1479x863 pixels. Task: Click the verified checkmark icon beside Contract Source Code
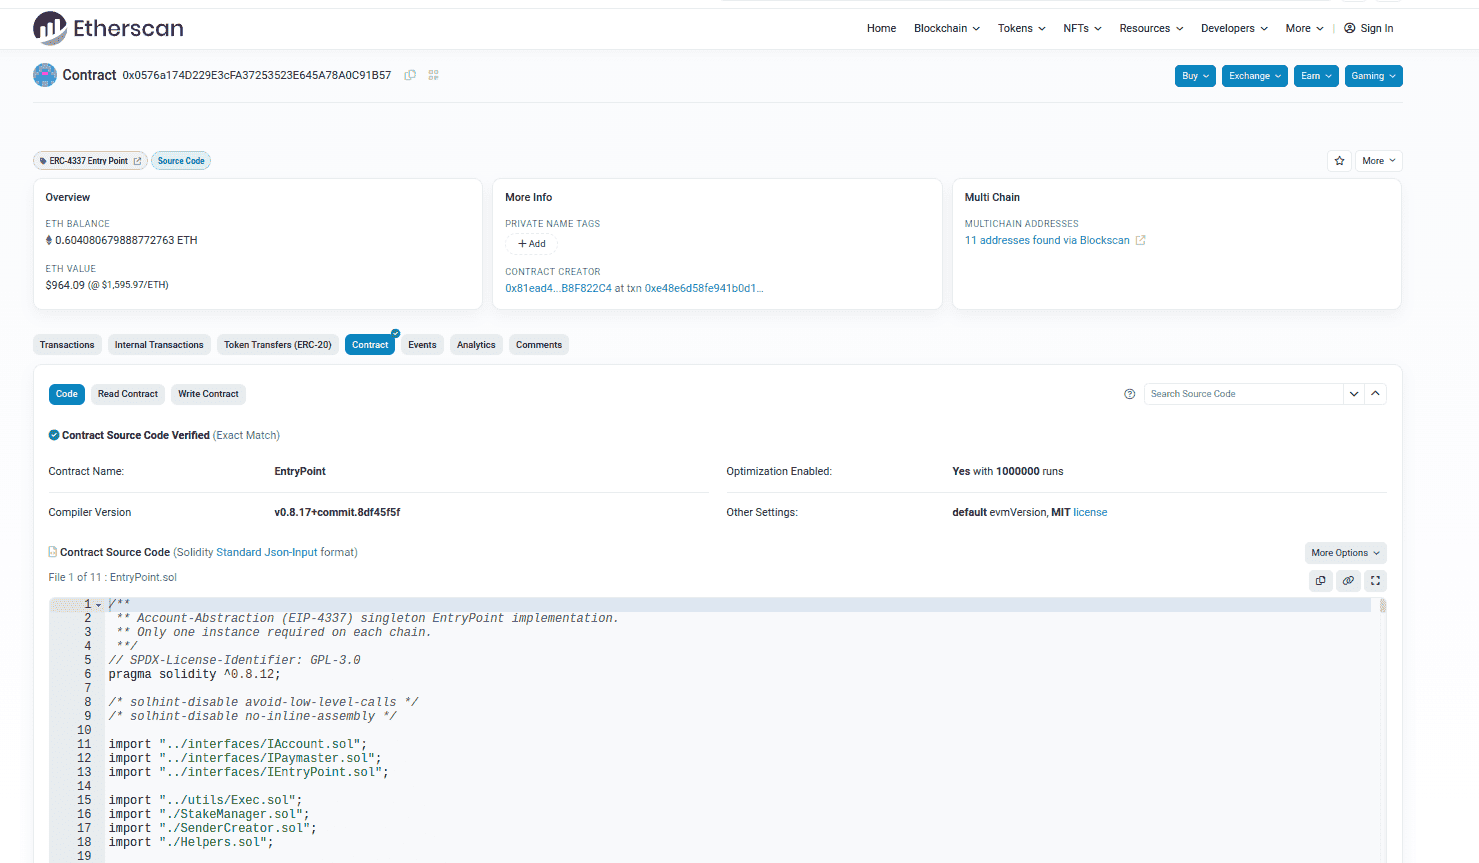(54, 435)
